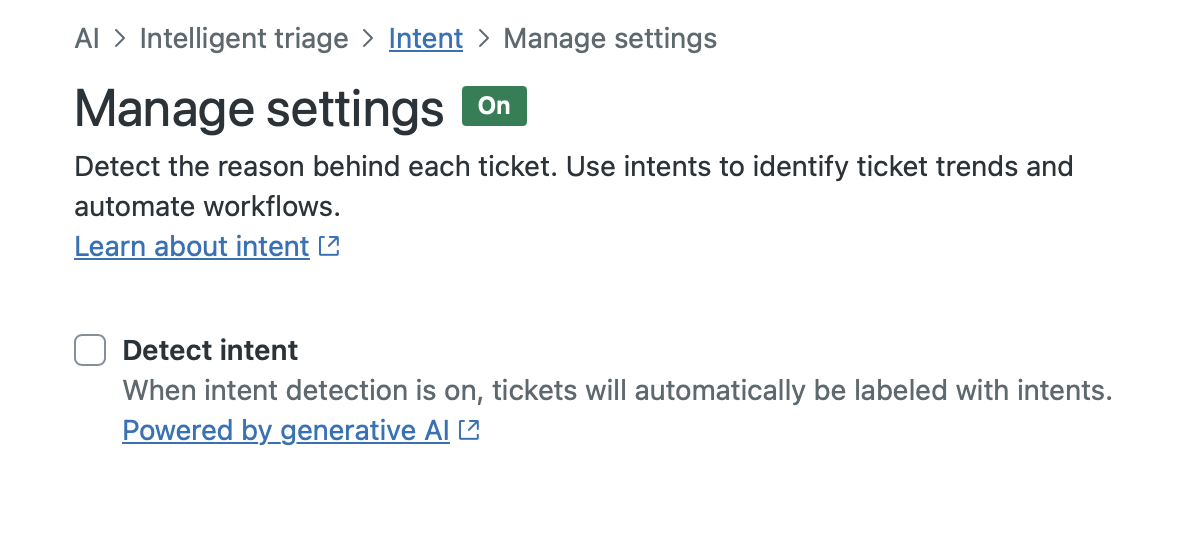Follow the Powered by generative AI link
The height and width of the screenshot is (534, 1194).
point(286,430)
